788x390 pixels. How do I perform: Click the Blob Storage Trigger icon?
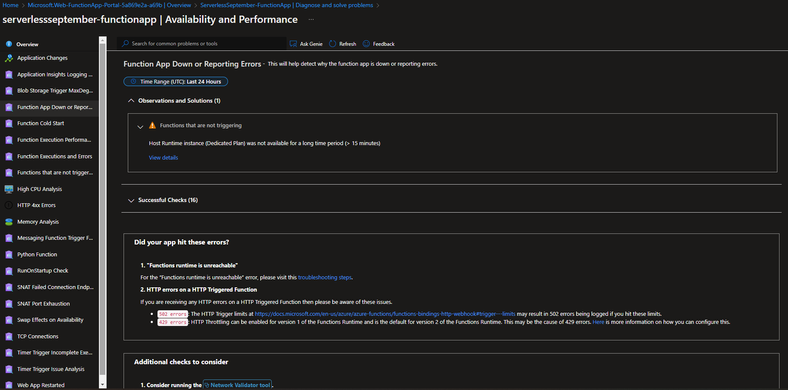coord(9,91)
